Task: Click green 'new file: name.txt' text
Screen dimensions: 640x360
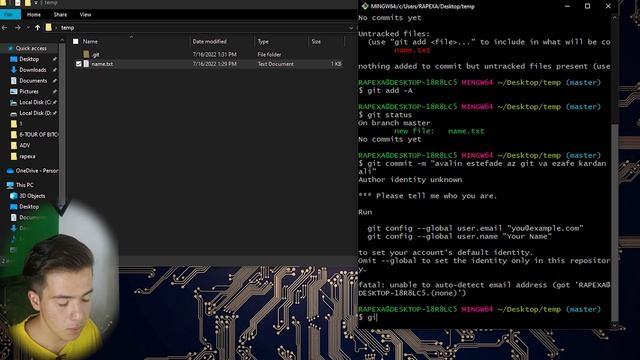Action: click(439, 131)
